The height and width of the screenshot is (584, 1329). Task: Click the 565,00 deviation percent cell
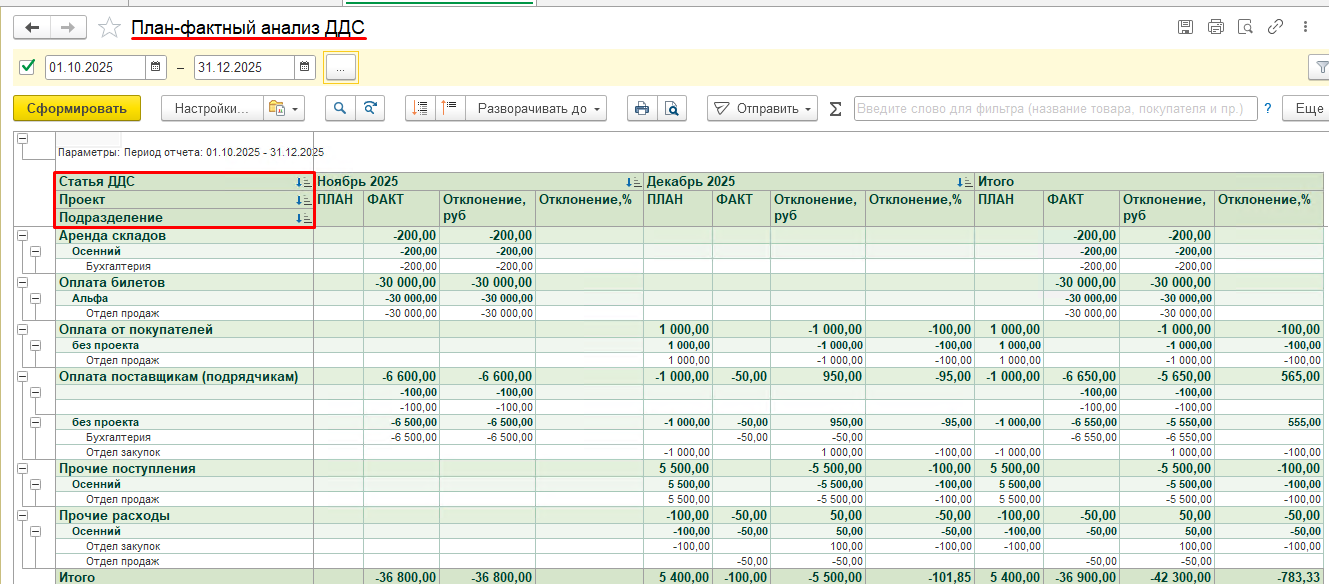(x=1271, y=376)
